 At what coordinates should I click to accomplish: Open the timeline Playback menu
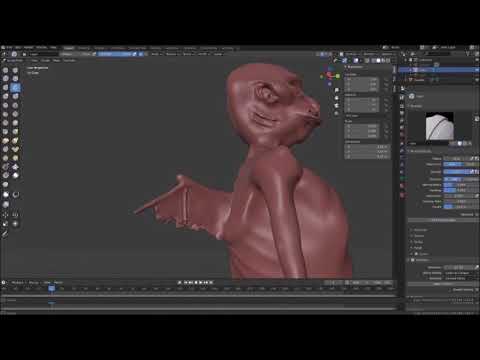(18, 283)
